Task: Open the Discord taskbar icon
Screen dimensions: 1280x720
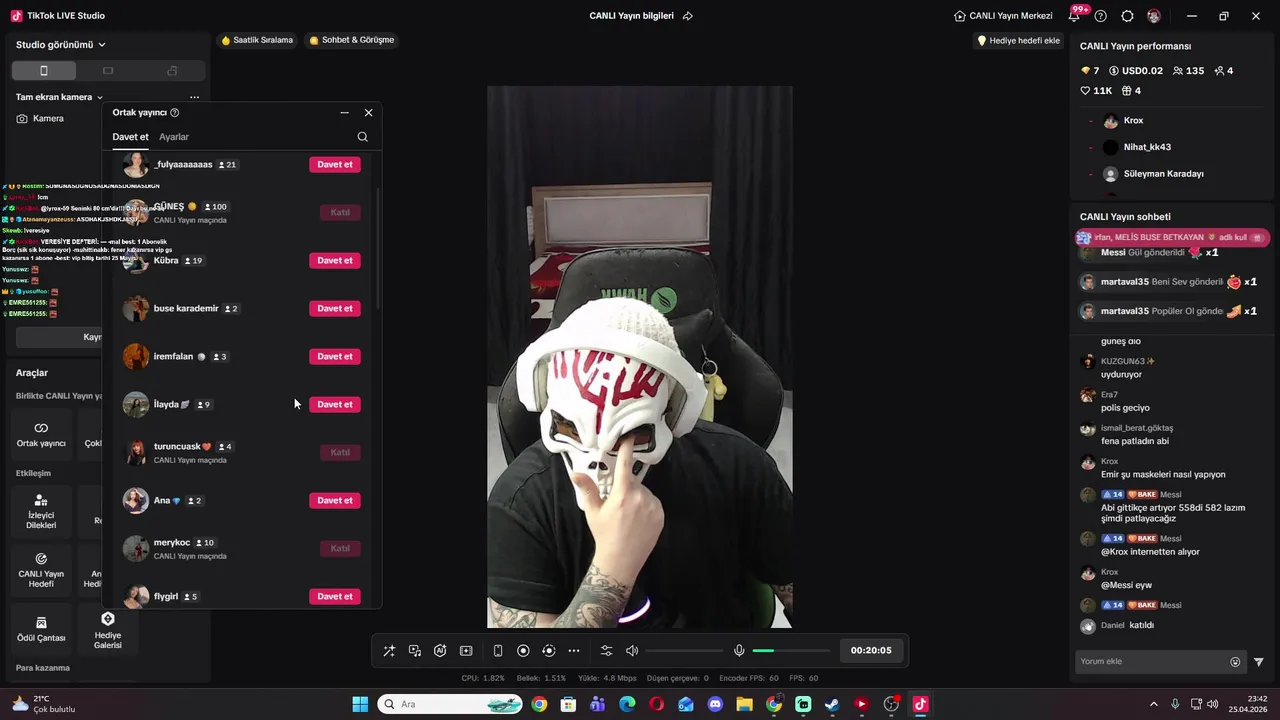Action: point(715,704)
